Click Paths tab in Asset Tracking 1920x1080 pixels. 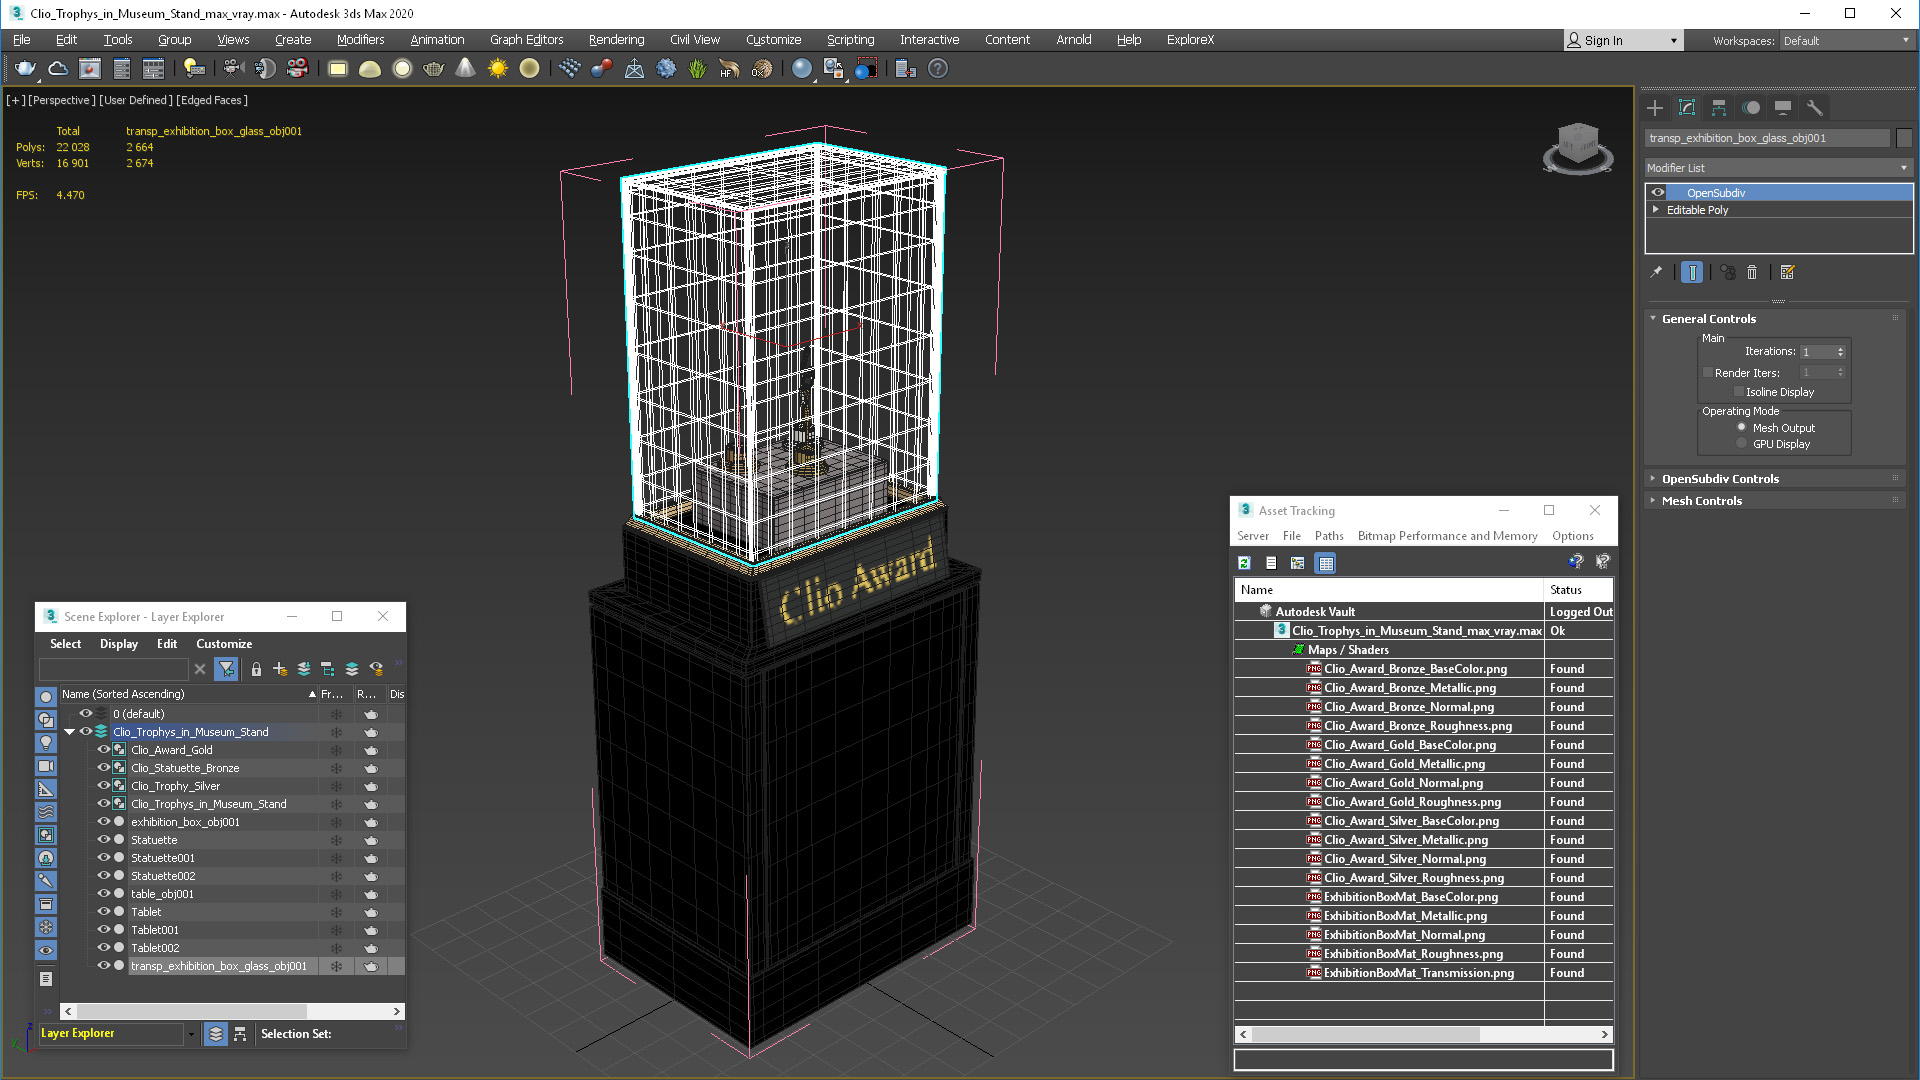click(1329, 535)
